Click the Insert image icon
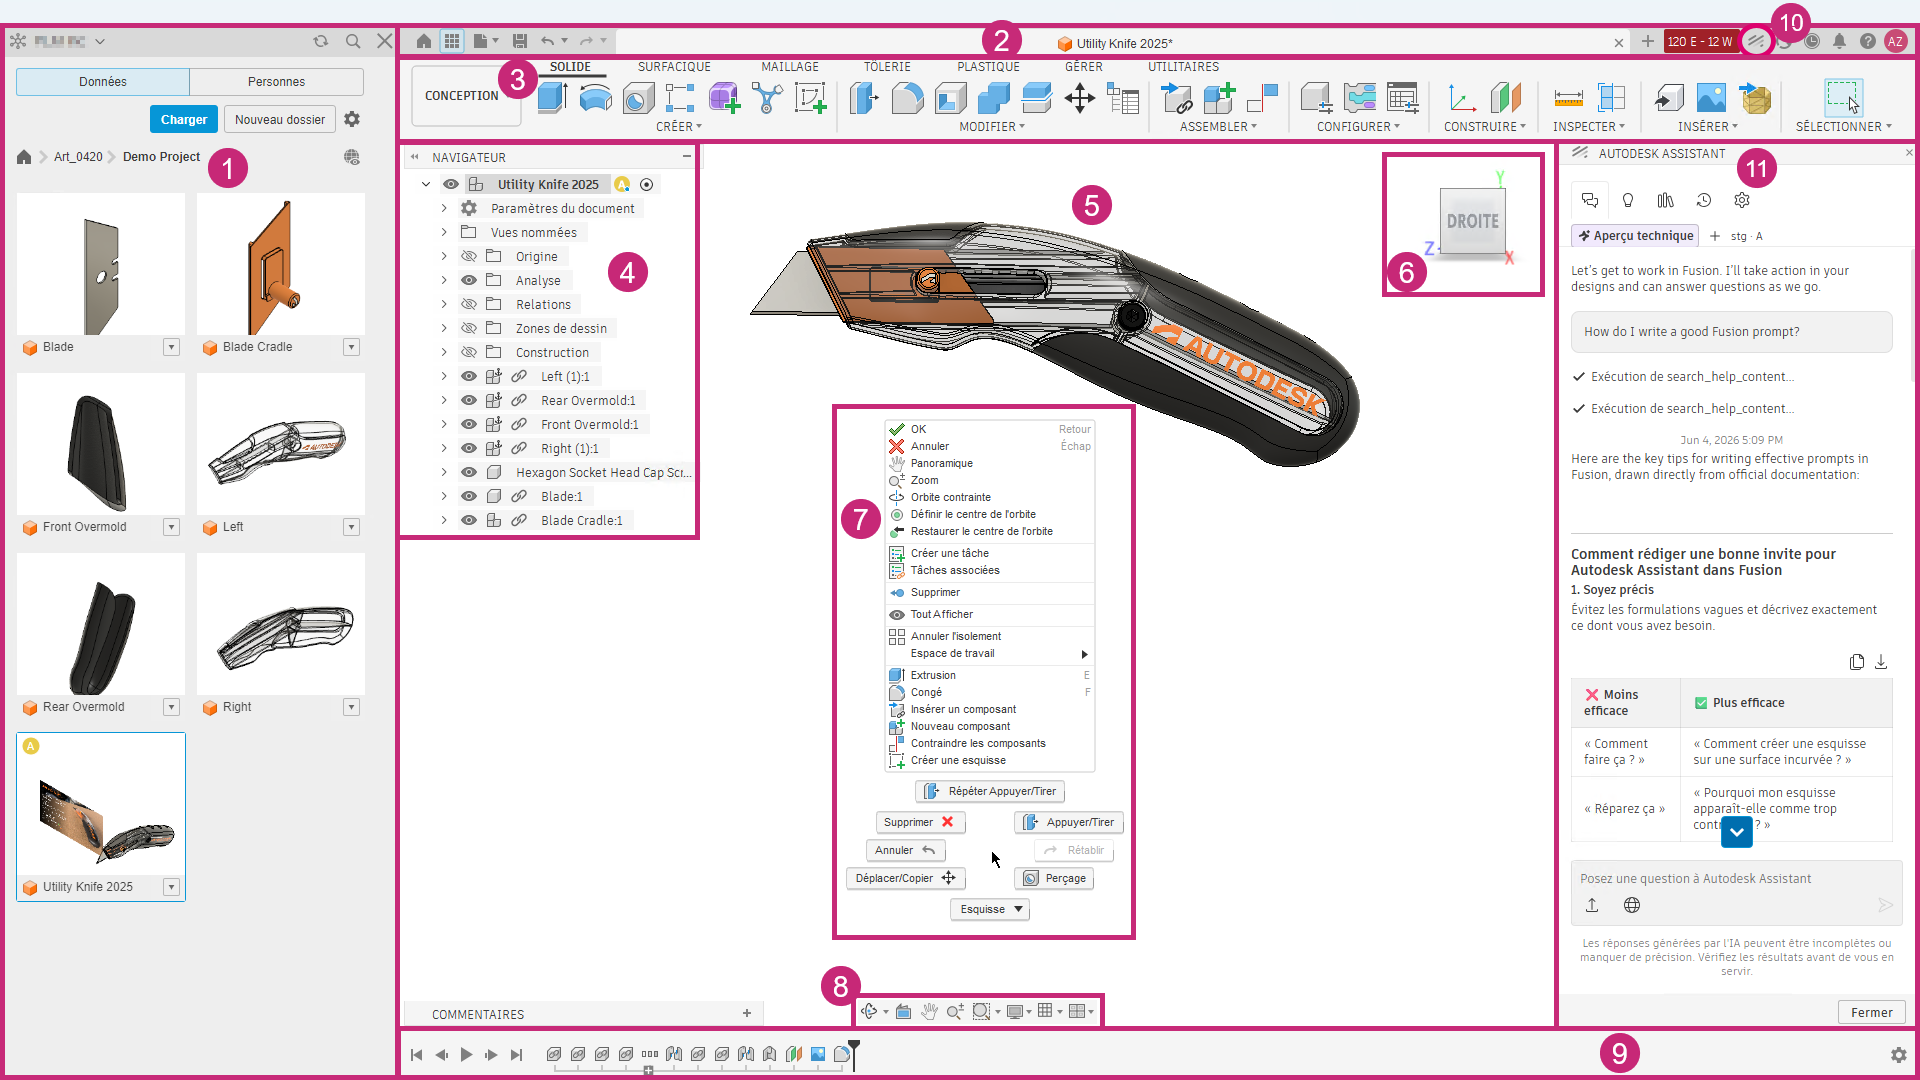The height and width of the screenshot is (1080, 1920). point(1711,98)
